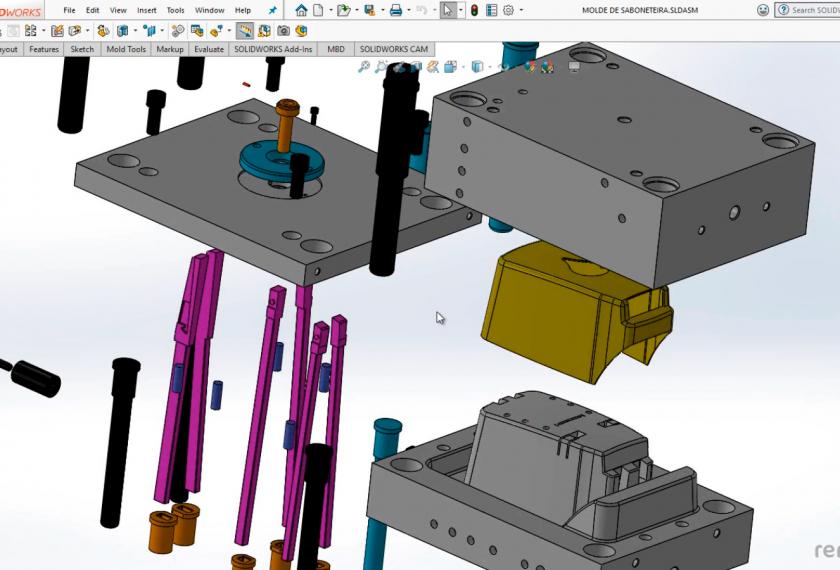Click the camera snapshot icon in the toolbar
840x570 pixels.
coord(284,31)
